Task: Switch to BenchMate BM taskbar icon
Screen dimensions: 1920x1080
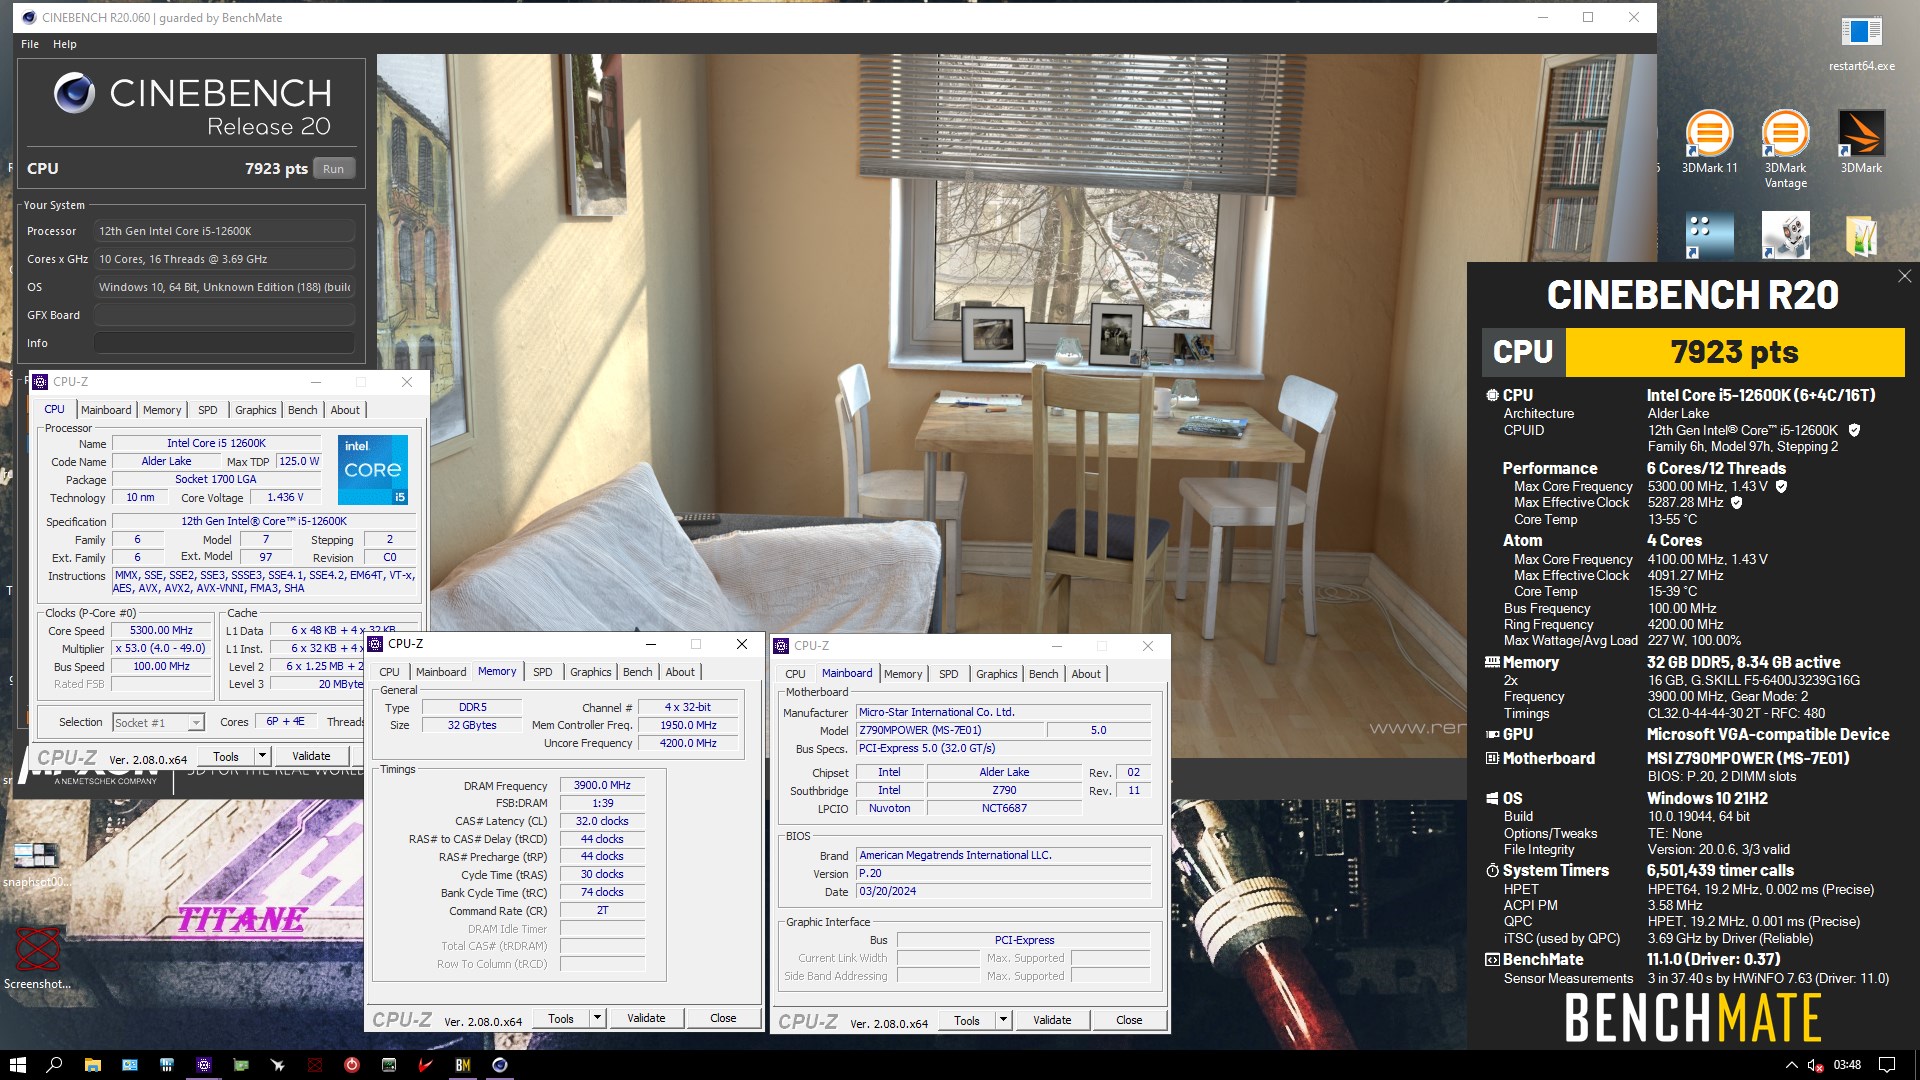Action: [x=462, y=1065]
